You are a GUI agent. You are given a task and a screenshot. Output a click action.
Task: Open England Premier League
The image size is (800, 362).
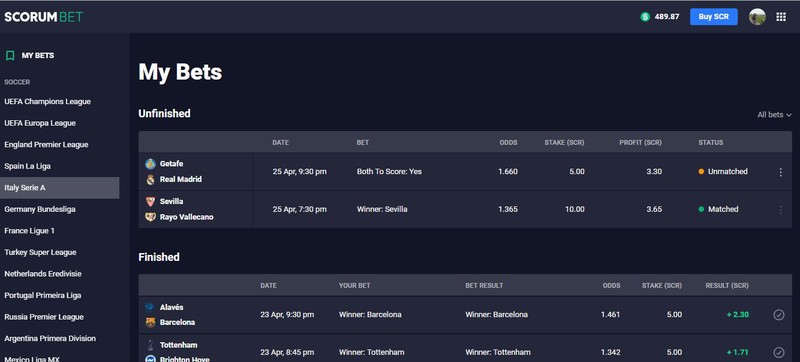click(x=46, y=144)
